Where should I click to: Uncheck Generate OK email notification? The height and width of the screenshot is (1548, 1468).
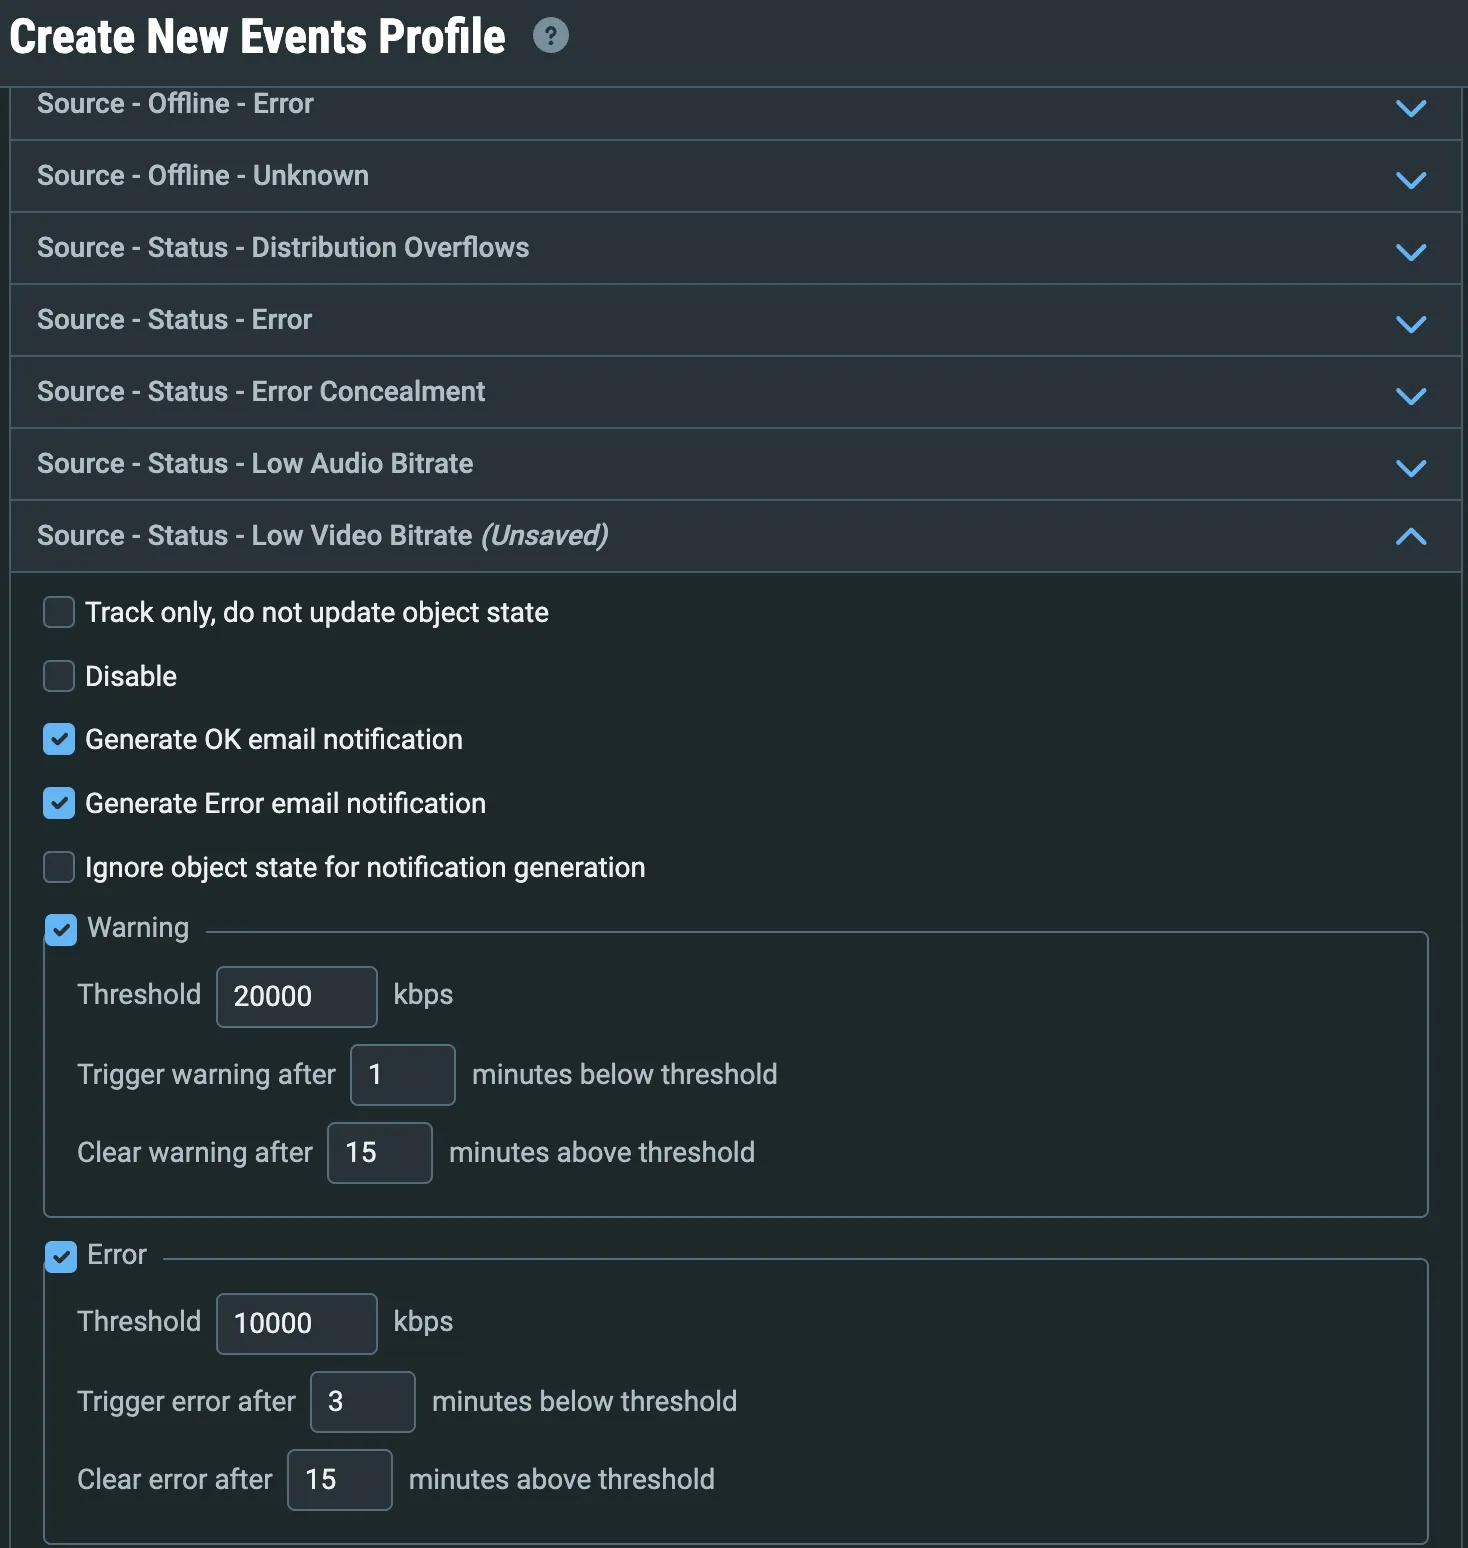59,740
